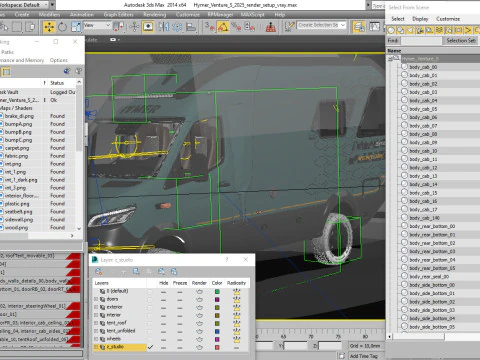Open the Create menu
Image resolution: width=480 pixels, height=360 pixels.
point(22,14)
